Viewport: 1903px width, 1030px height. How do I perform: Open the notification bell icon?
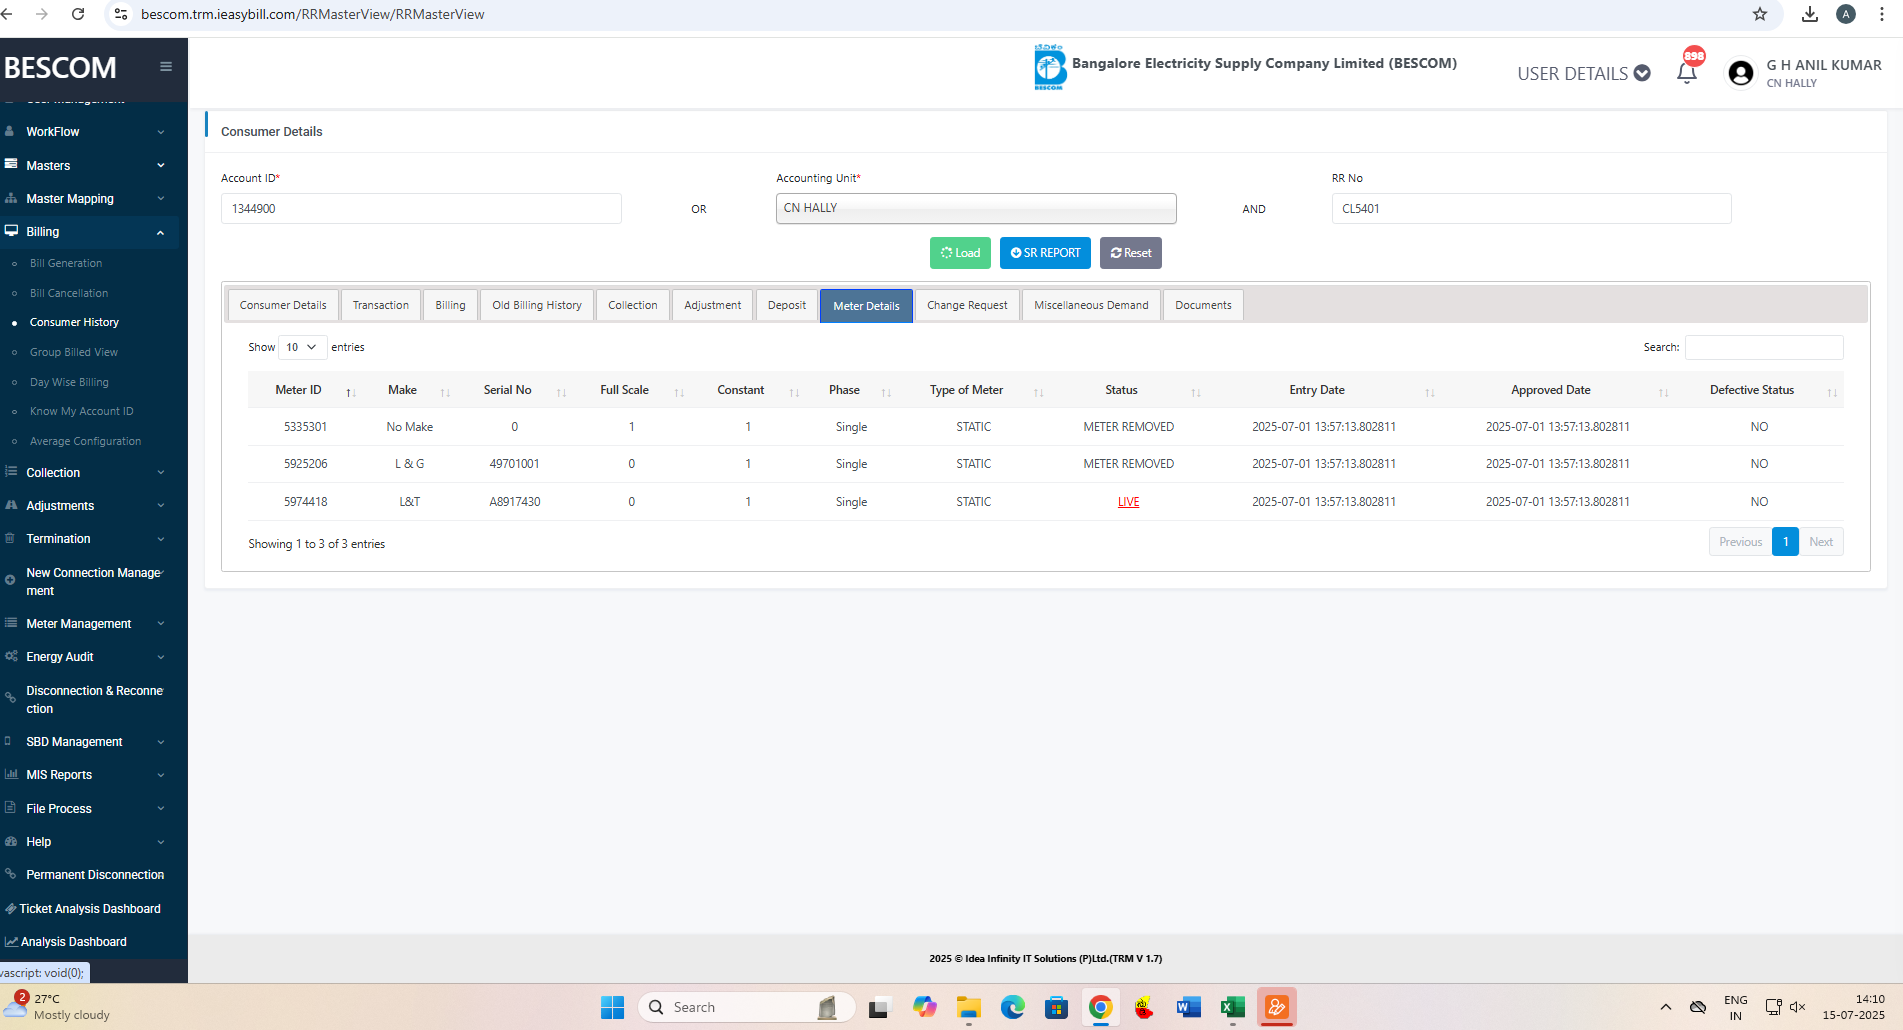(1687, 72)
